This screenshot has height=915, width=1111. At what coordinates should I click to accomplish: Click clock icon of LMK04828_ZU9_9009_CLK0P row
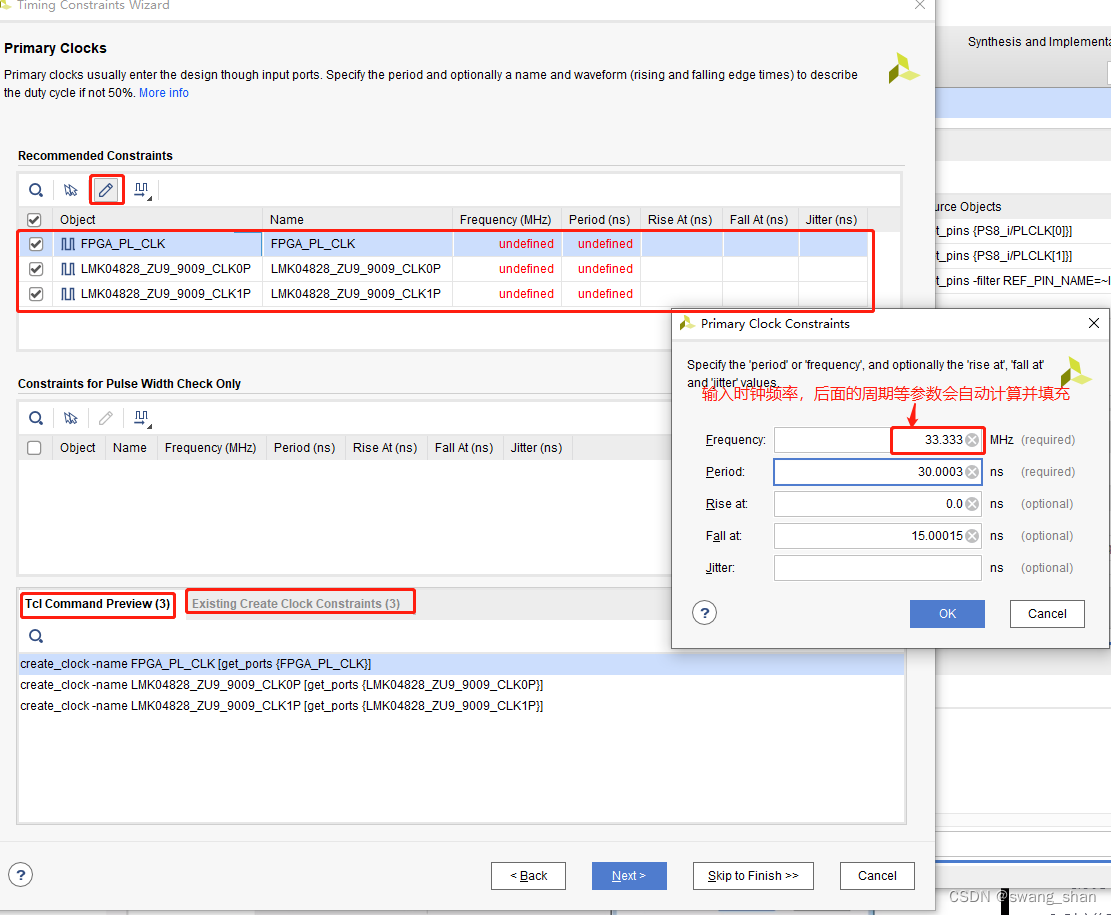pos(68,269)
